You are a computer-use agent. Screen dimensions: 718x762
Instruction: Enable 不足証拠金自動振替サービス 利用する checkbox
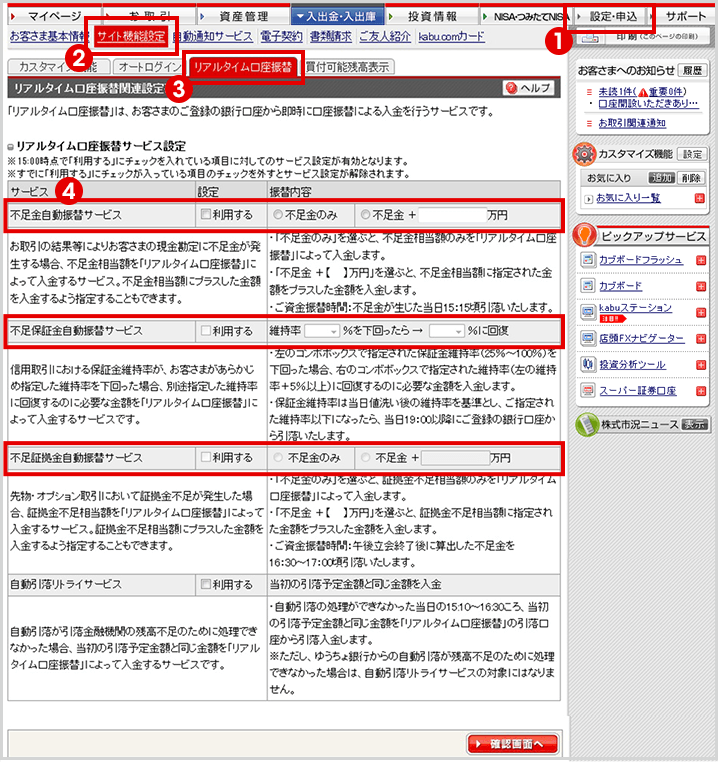(206, 457)
